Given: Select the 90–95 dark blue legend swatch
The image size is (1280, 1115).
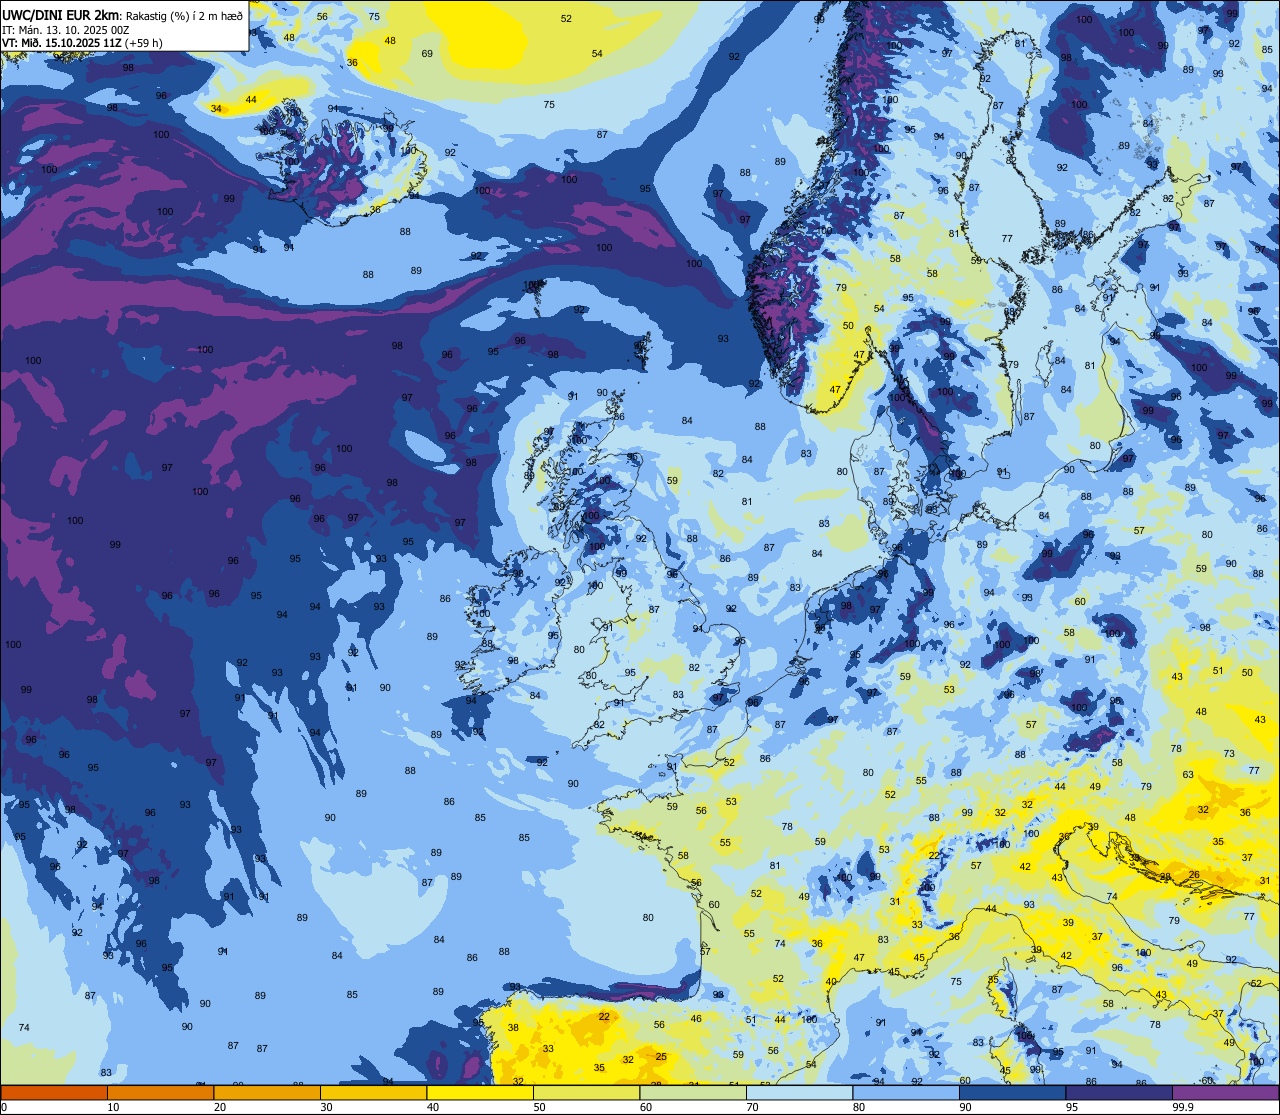Looking at the screenshot, I should [x=1012, y=1092].
